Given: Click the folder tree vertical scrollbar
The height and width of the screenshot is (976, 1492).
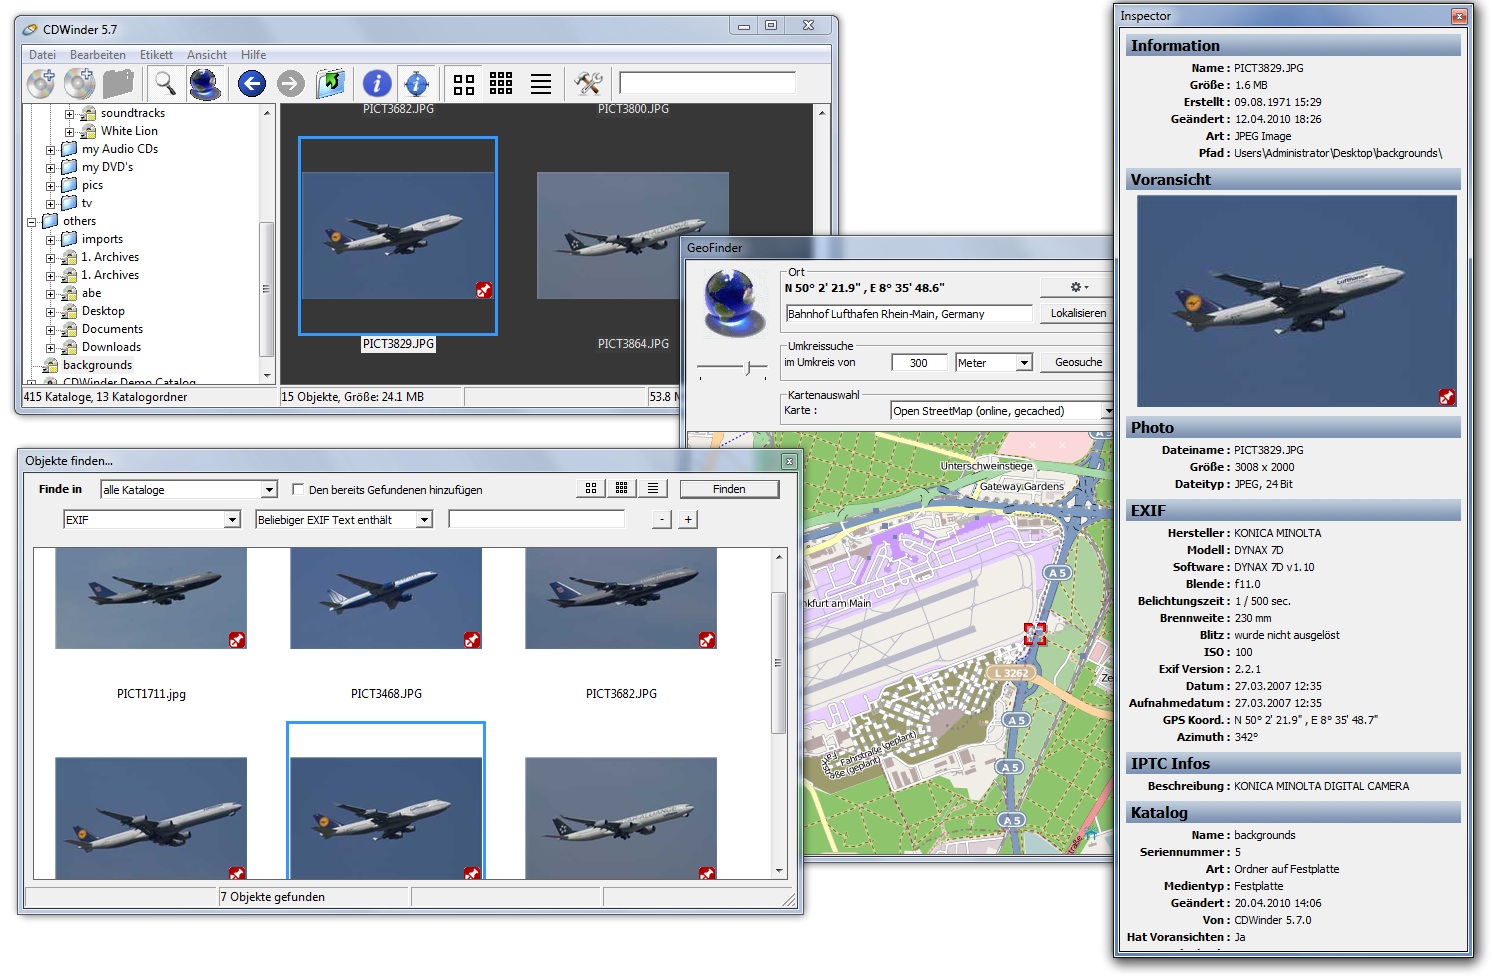Looking at the screenshot, I should point(267,288).
